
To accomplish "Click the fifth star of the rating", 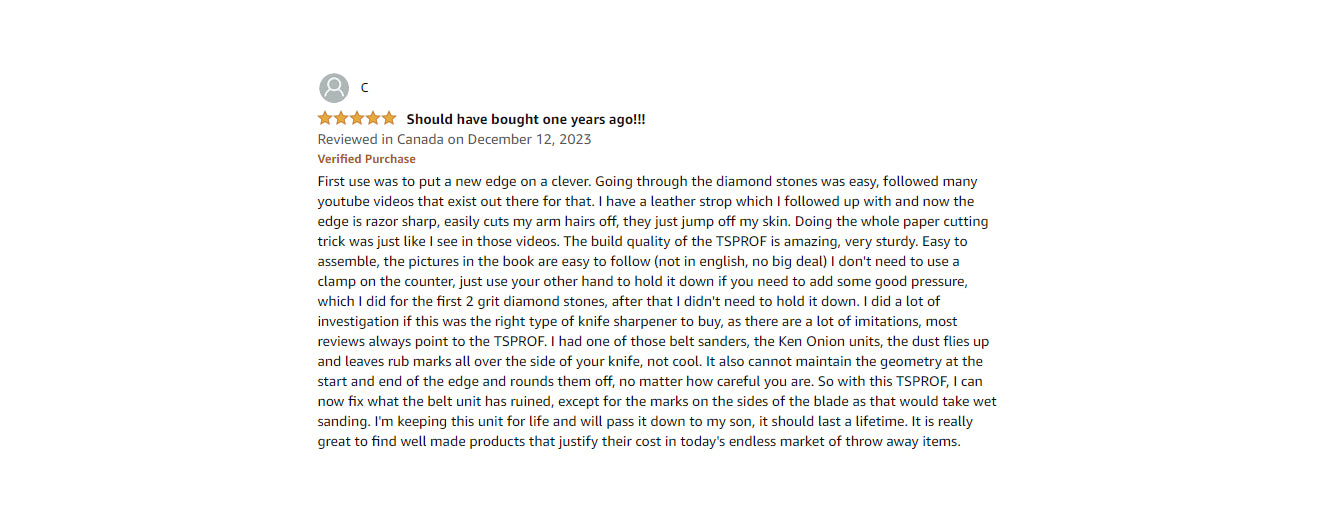I will point(389,119).
